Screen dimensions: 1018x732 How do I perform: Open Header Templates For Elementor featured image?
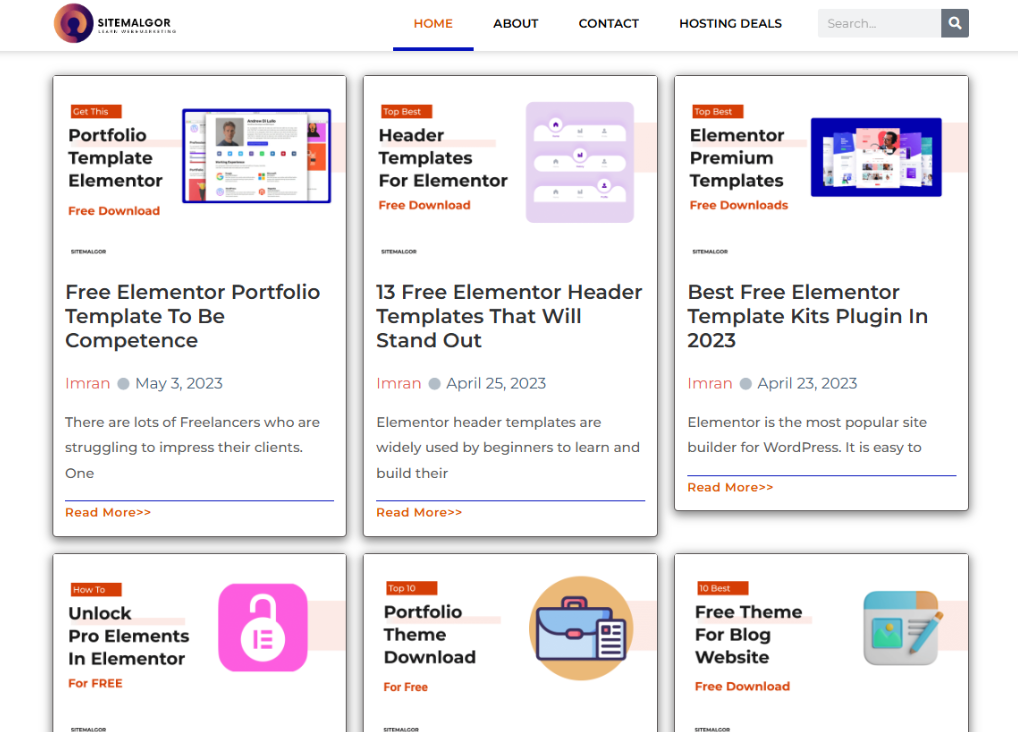tap(510, 170)
